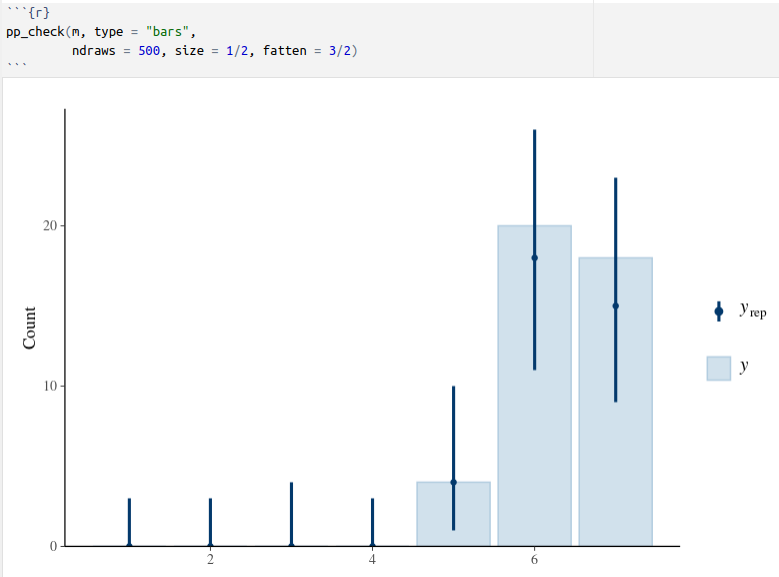Click the bar at x value 7

click(616, 402)
